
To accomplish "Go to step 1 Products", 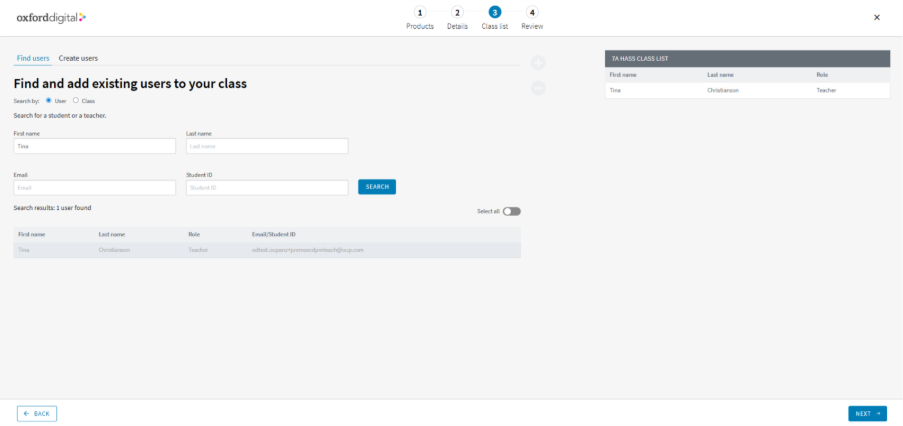I will tap(420, 13).
